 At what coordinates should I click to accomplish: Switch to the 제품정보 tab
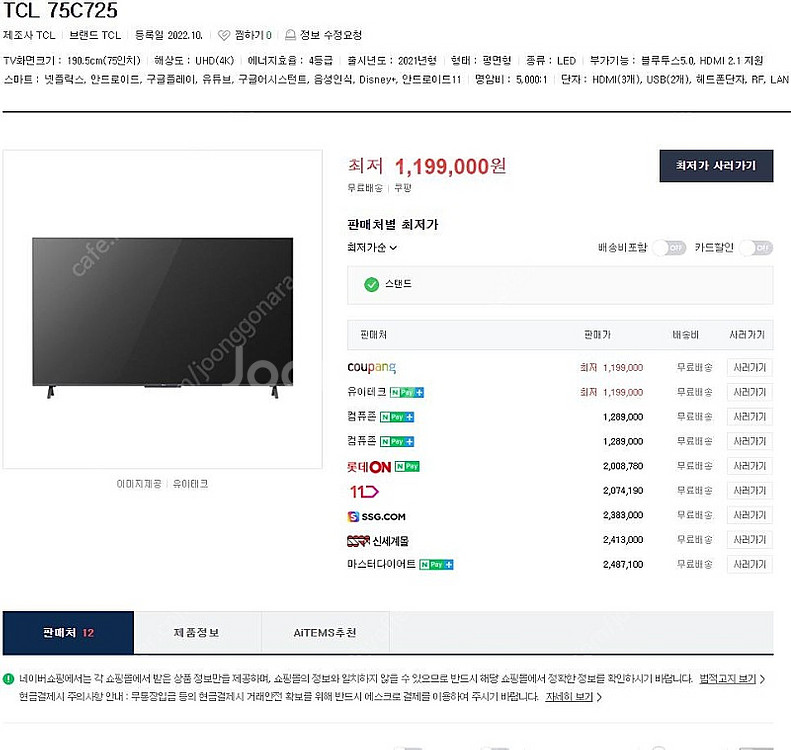click(197, 632)
